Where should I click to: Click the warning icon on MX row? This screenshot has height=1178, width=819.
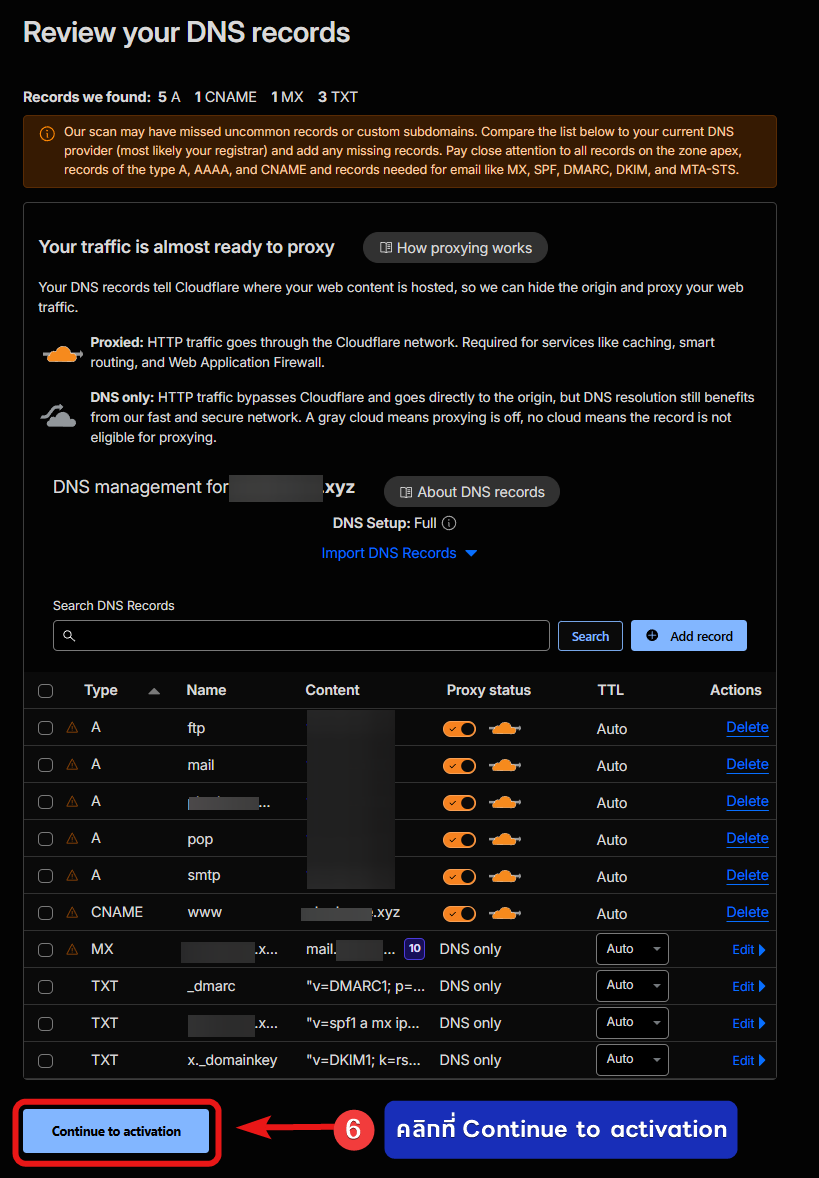click(x=72, y=949)
